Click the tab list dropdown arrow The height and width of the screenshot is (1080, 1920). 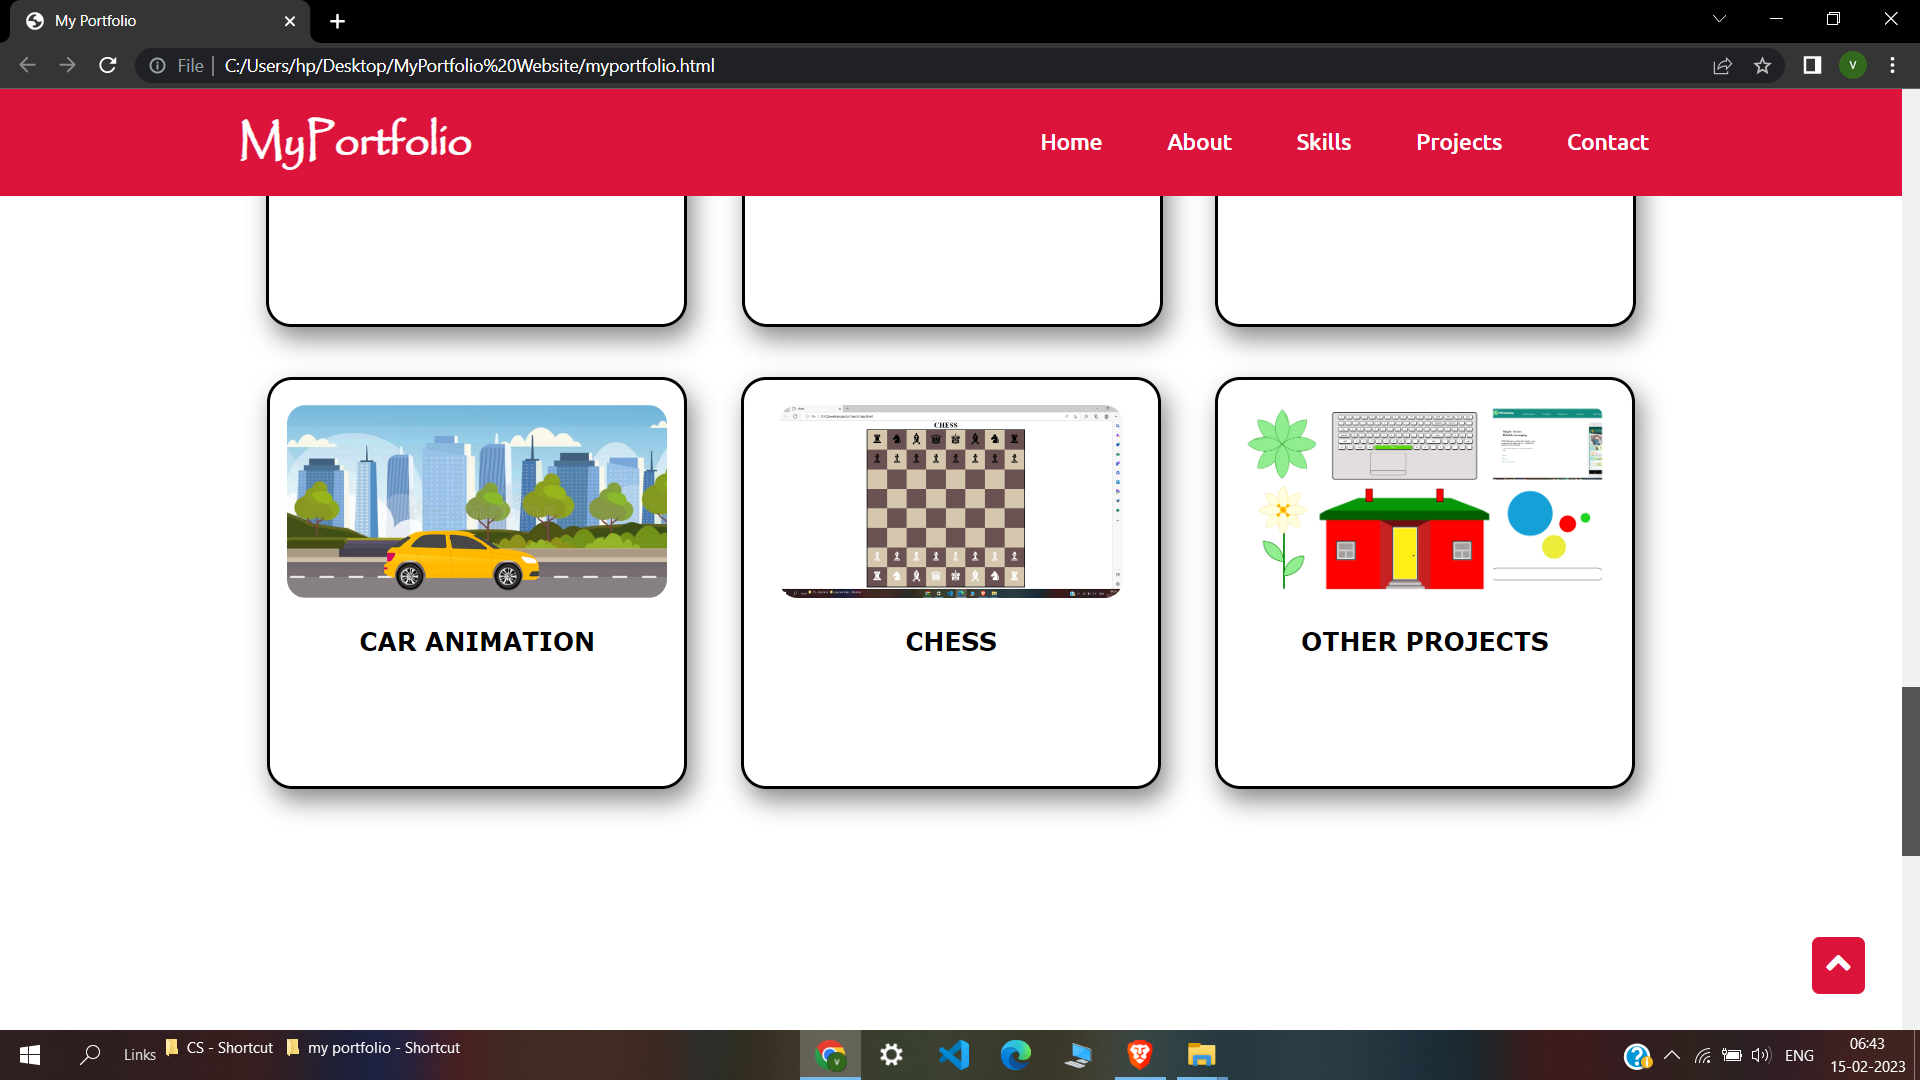[x=1720, y=18]
